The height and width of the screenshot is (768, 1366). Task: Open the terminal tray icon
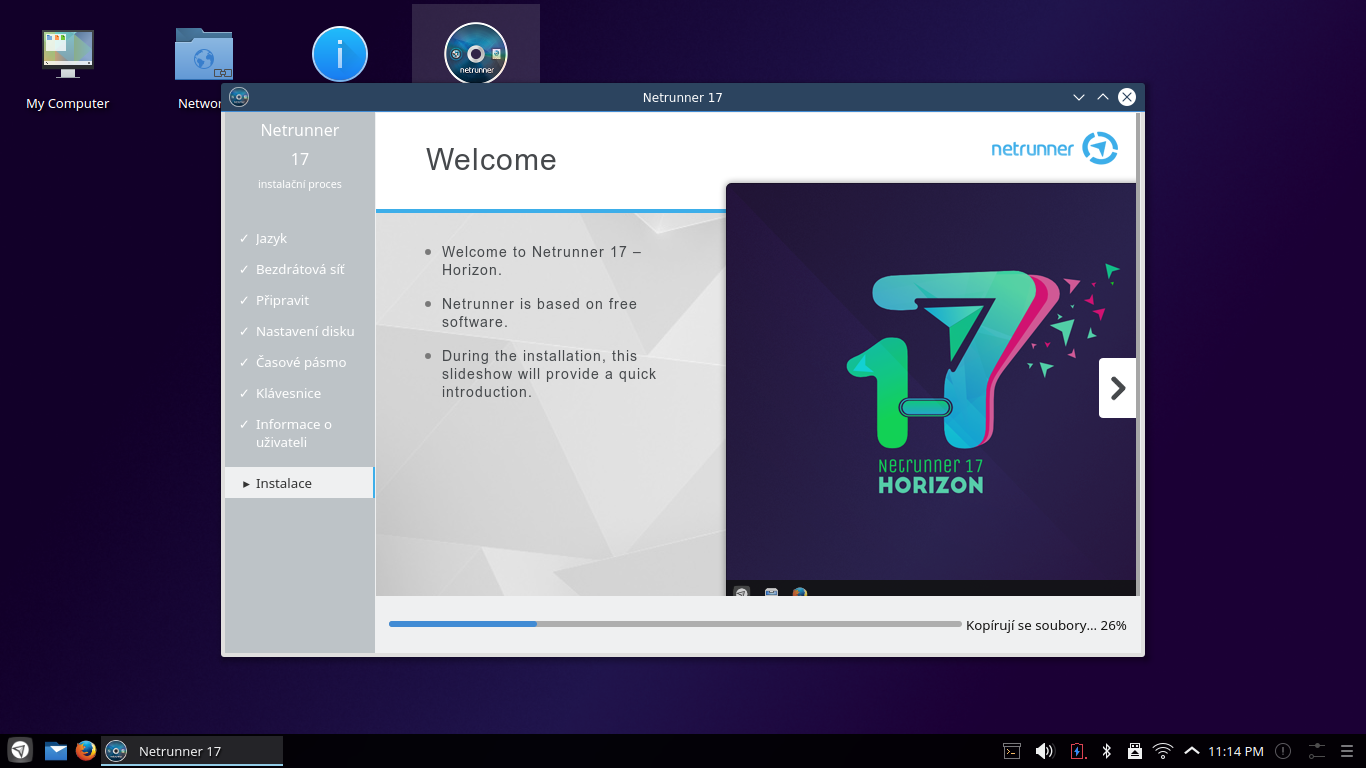[x=1012, y=751]
